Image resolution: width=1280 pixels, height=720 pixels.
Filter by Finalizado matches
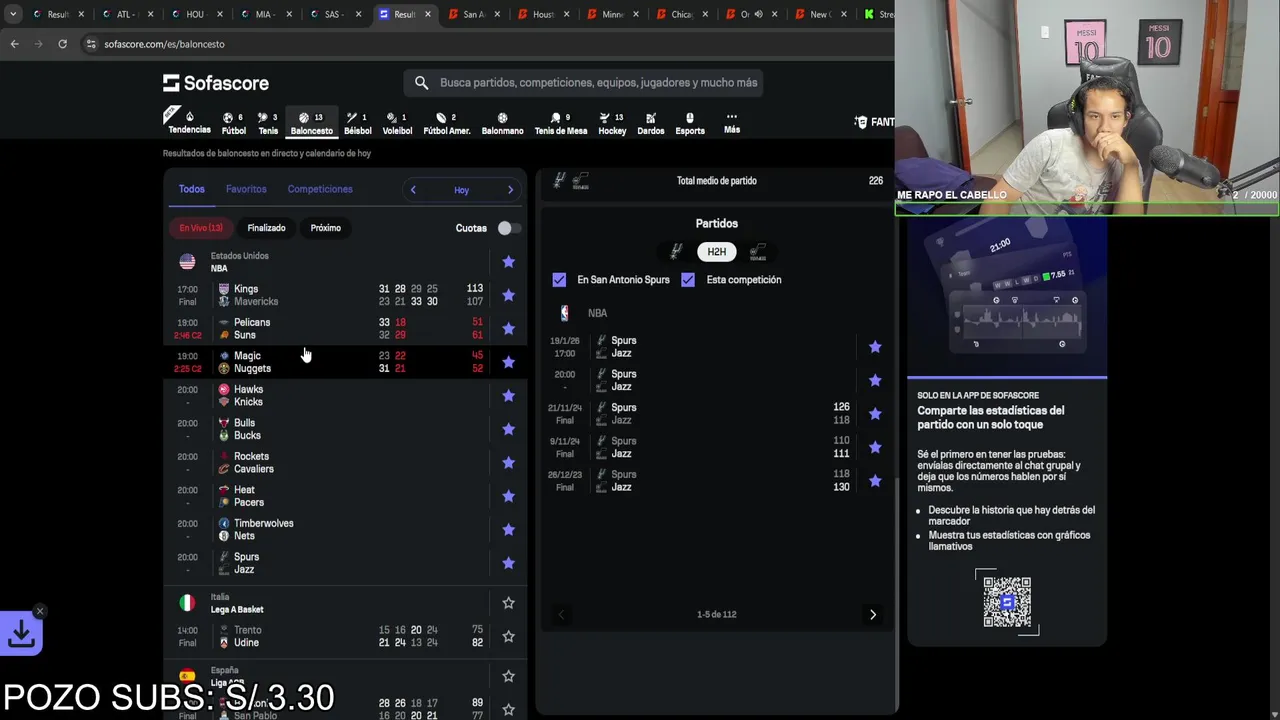(x=266, y=228)
